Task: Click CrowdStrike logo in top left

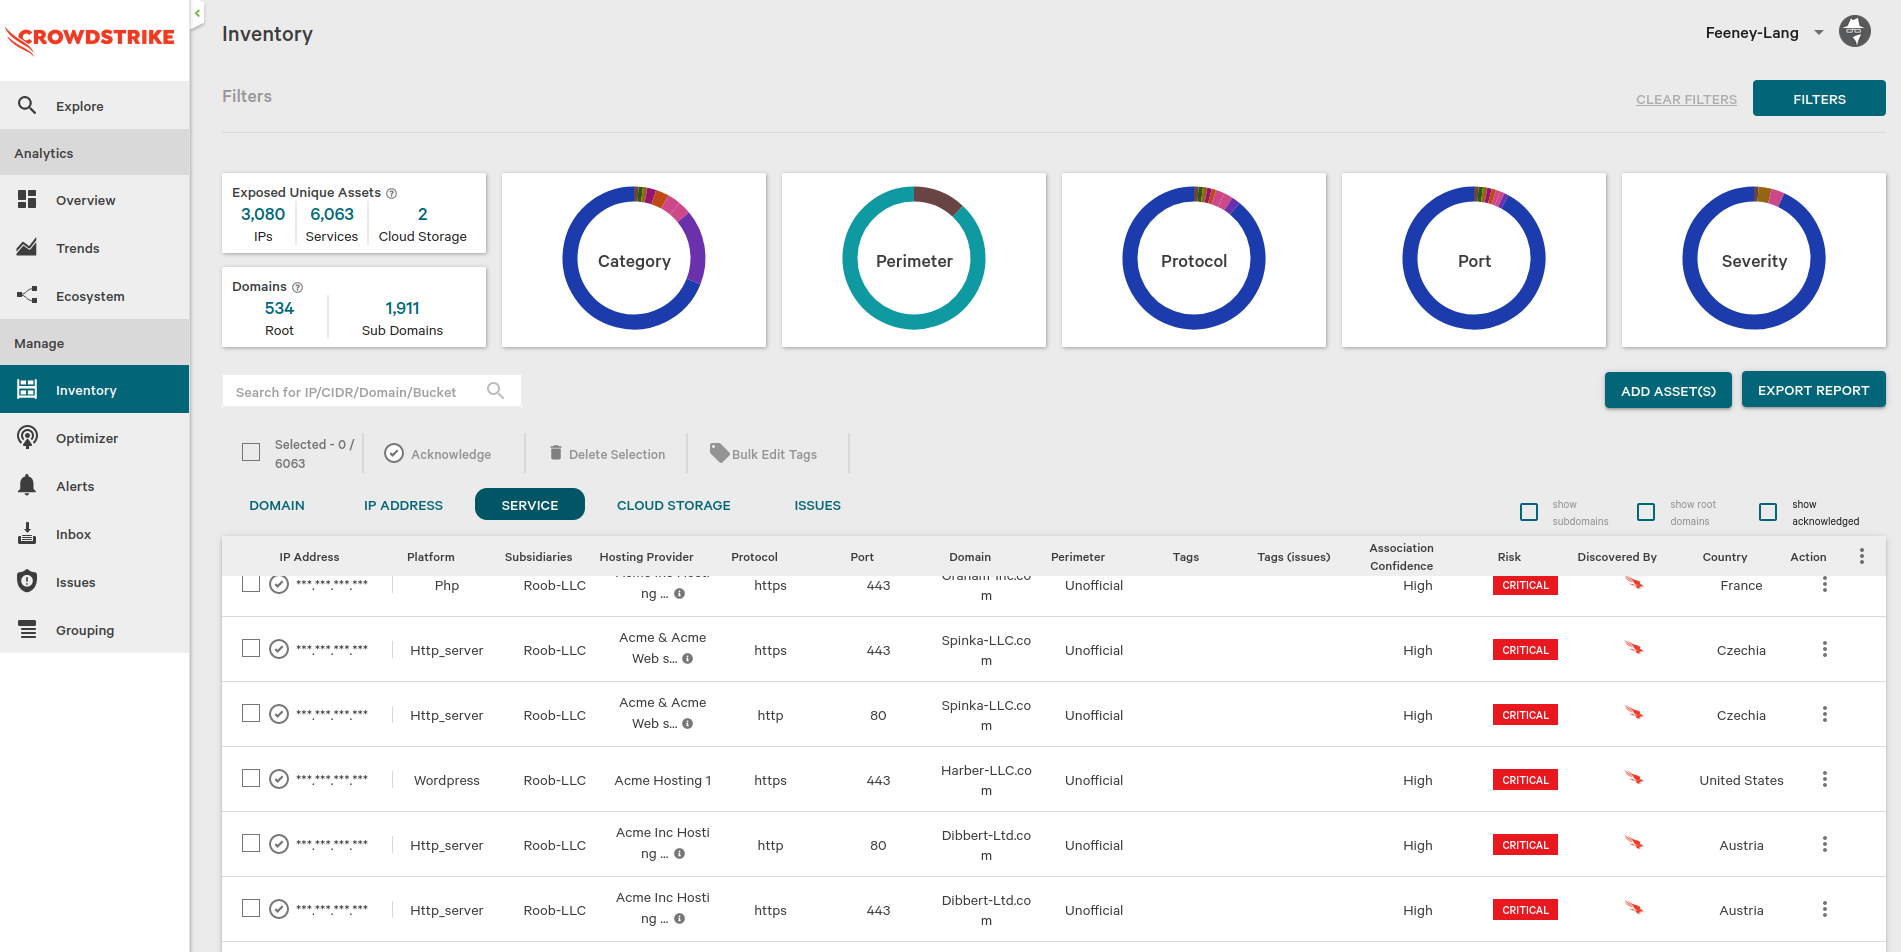Action: 91,39
